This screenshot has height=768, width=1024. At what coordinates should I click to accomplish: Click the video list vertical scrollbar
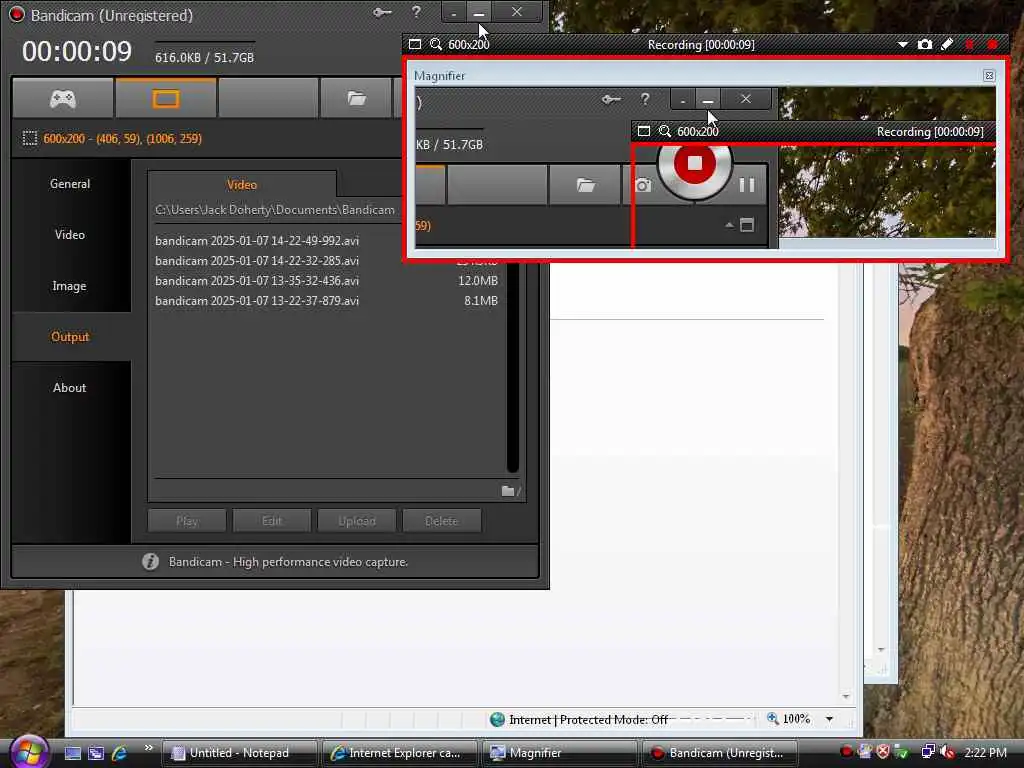tap(513, 366)
